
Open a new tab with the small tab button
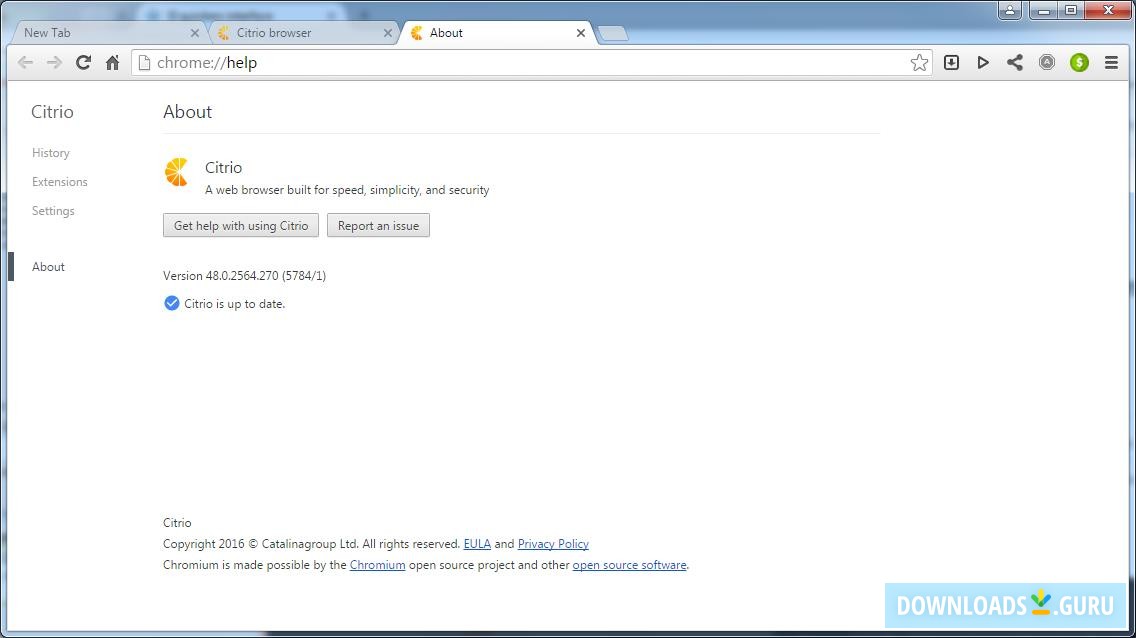click(613, 34)
